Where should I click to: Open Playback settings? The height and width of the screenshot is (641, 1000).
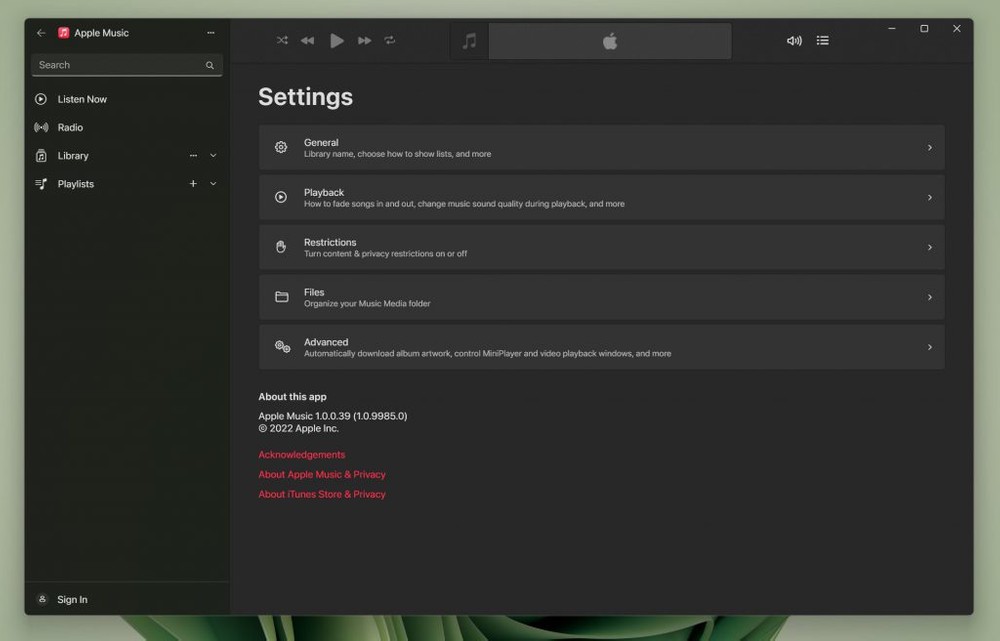click(x=601, y=198)
